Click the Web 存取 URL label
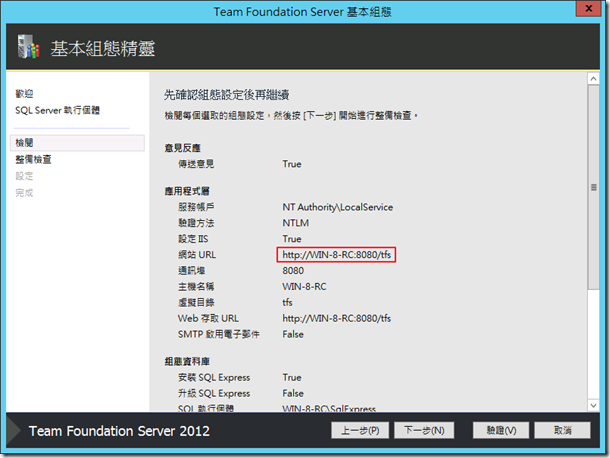This screenshot has height=458, width=610. [208, 318]
